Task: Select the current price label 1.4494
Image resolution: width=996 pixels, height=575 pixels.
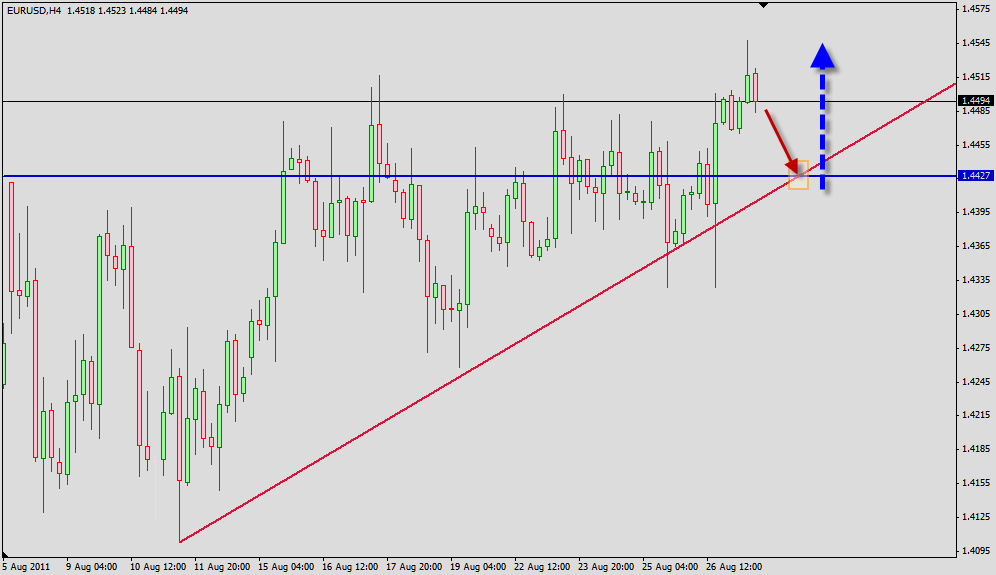Action: 976,101
